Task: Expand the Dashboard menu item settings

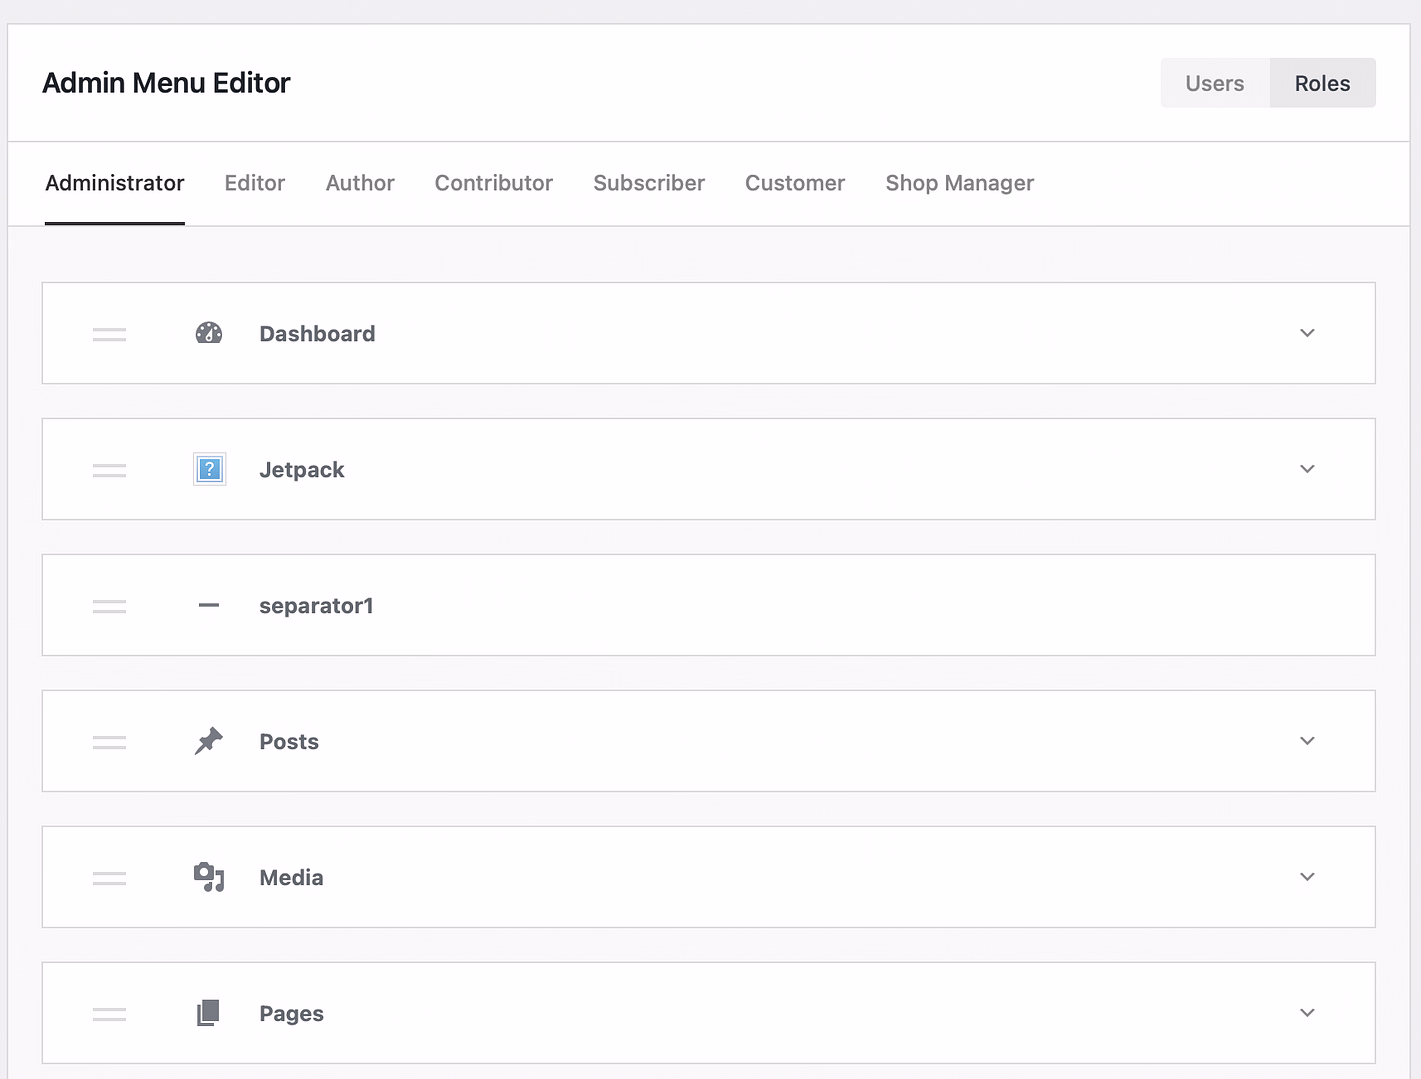Action: point(1306,333)
